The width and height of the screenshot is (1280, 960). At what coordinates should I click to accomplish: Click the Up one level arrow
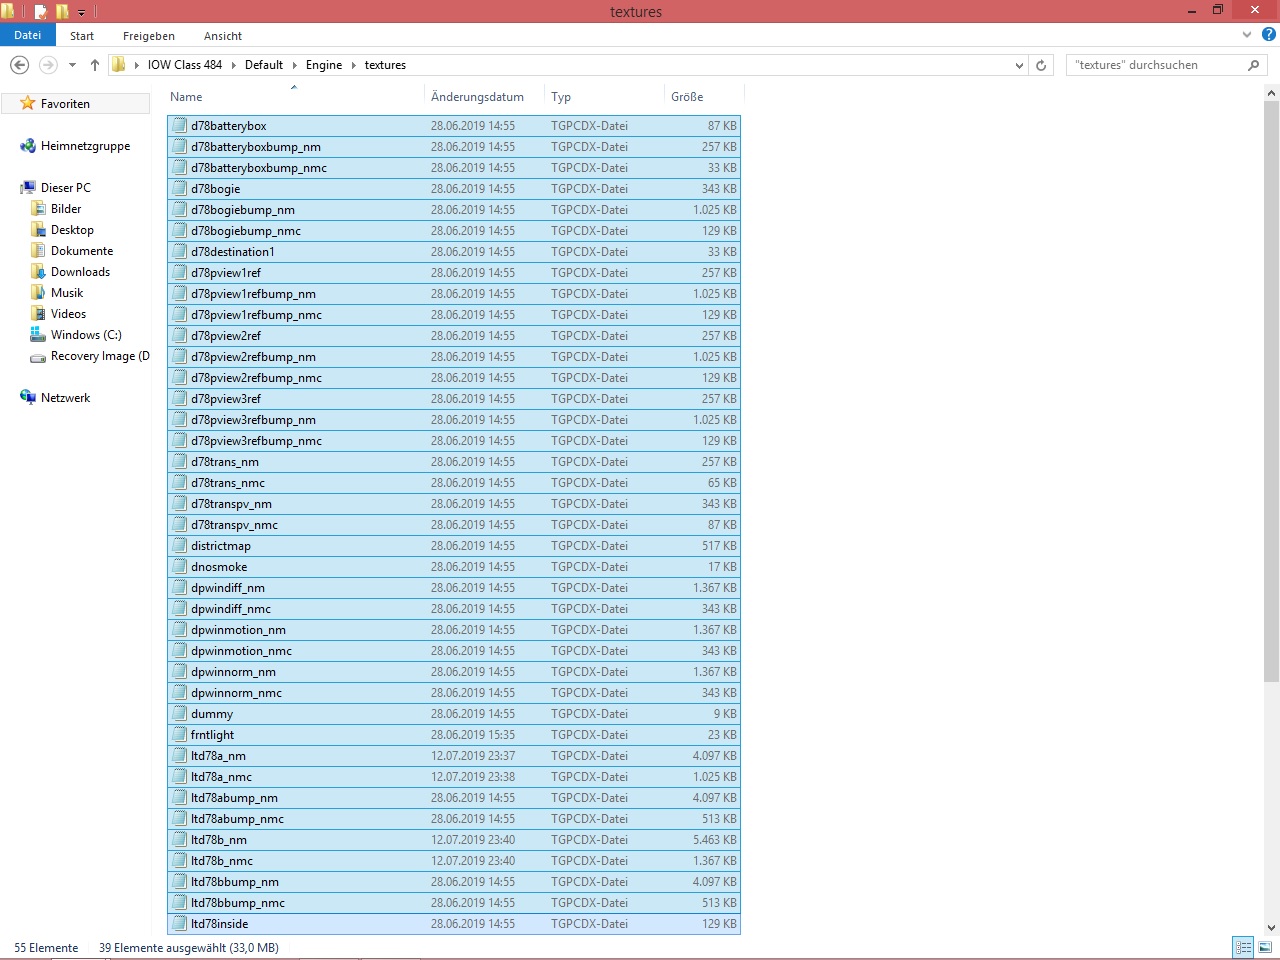[x=95, y=65]
